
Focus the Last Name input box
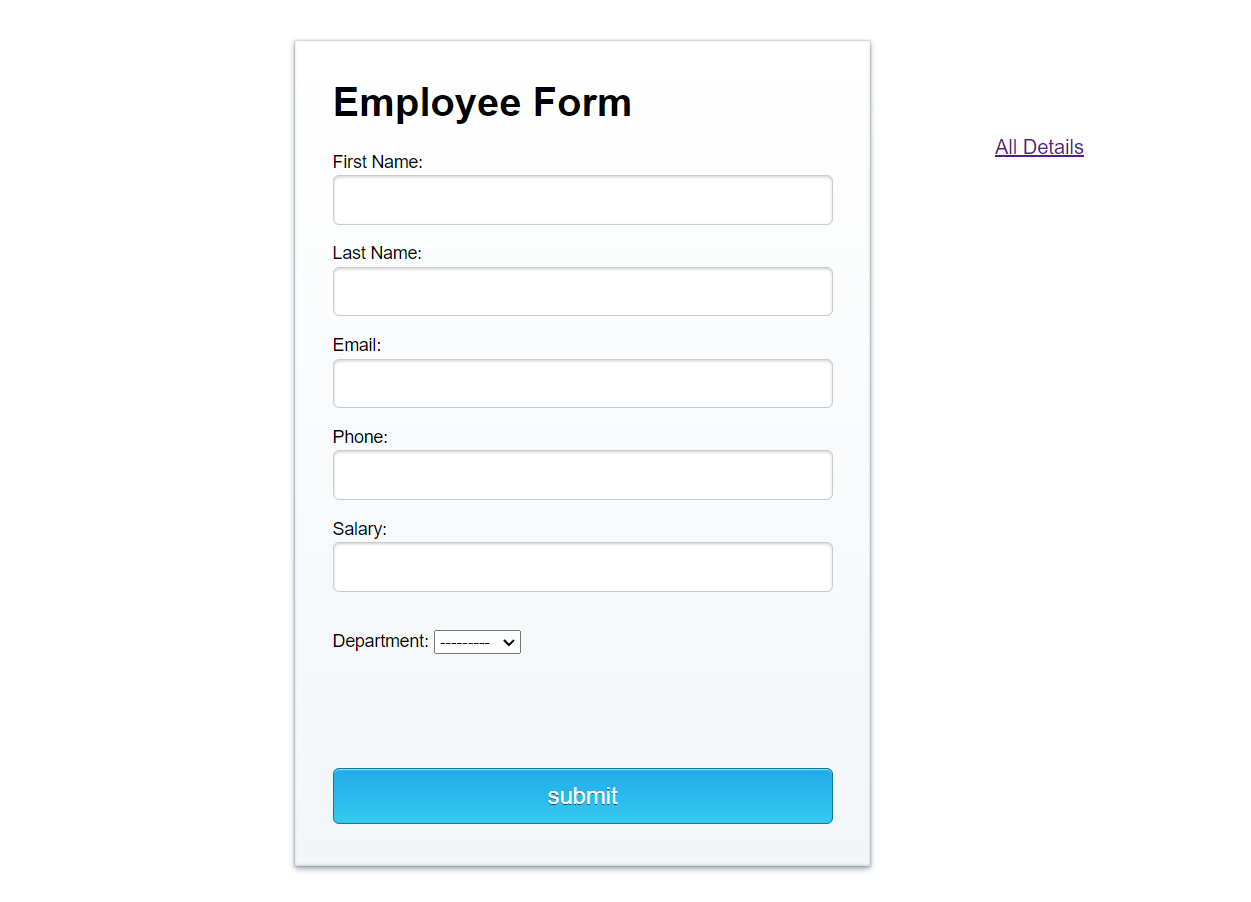pyautogui.click(x=582, y=291)
